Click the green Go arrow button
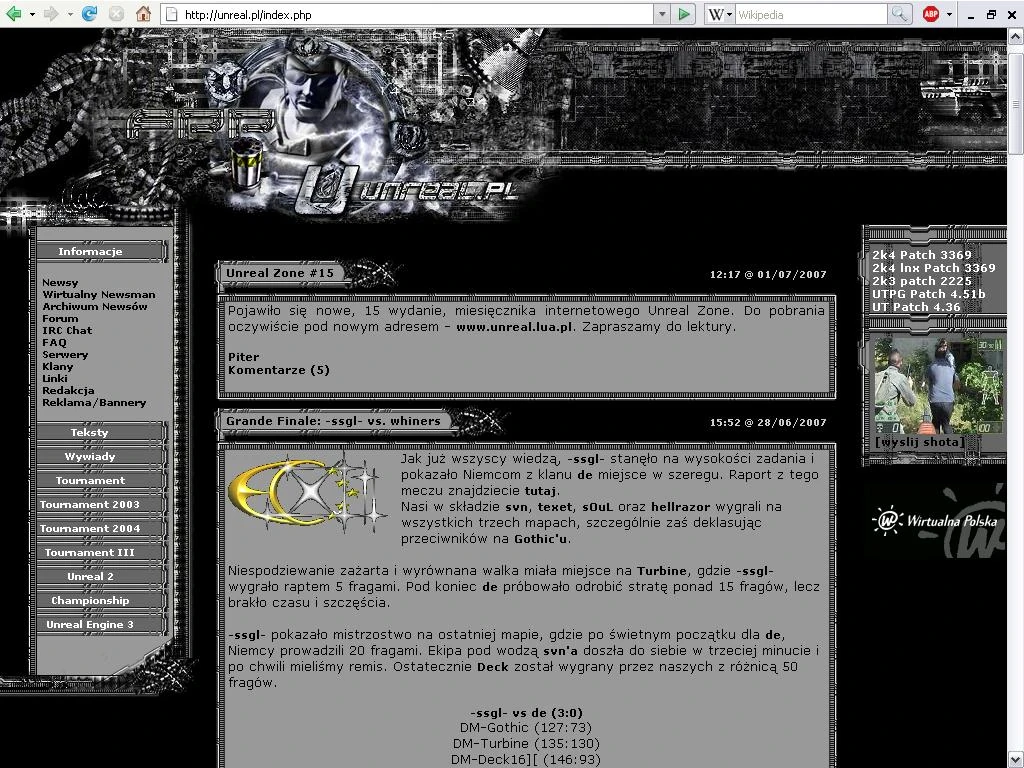 [x=684, y=14]
